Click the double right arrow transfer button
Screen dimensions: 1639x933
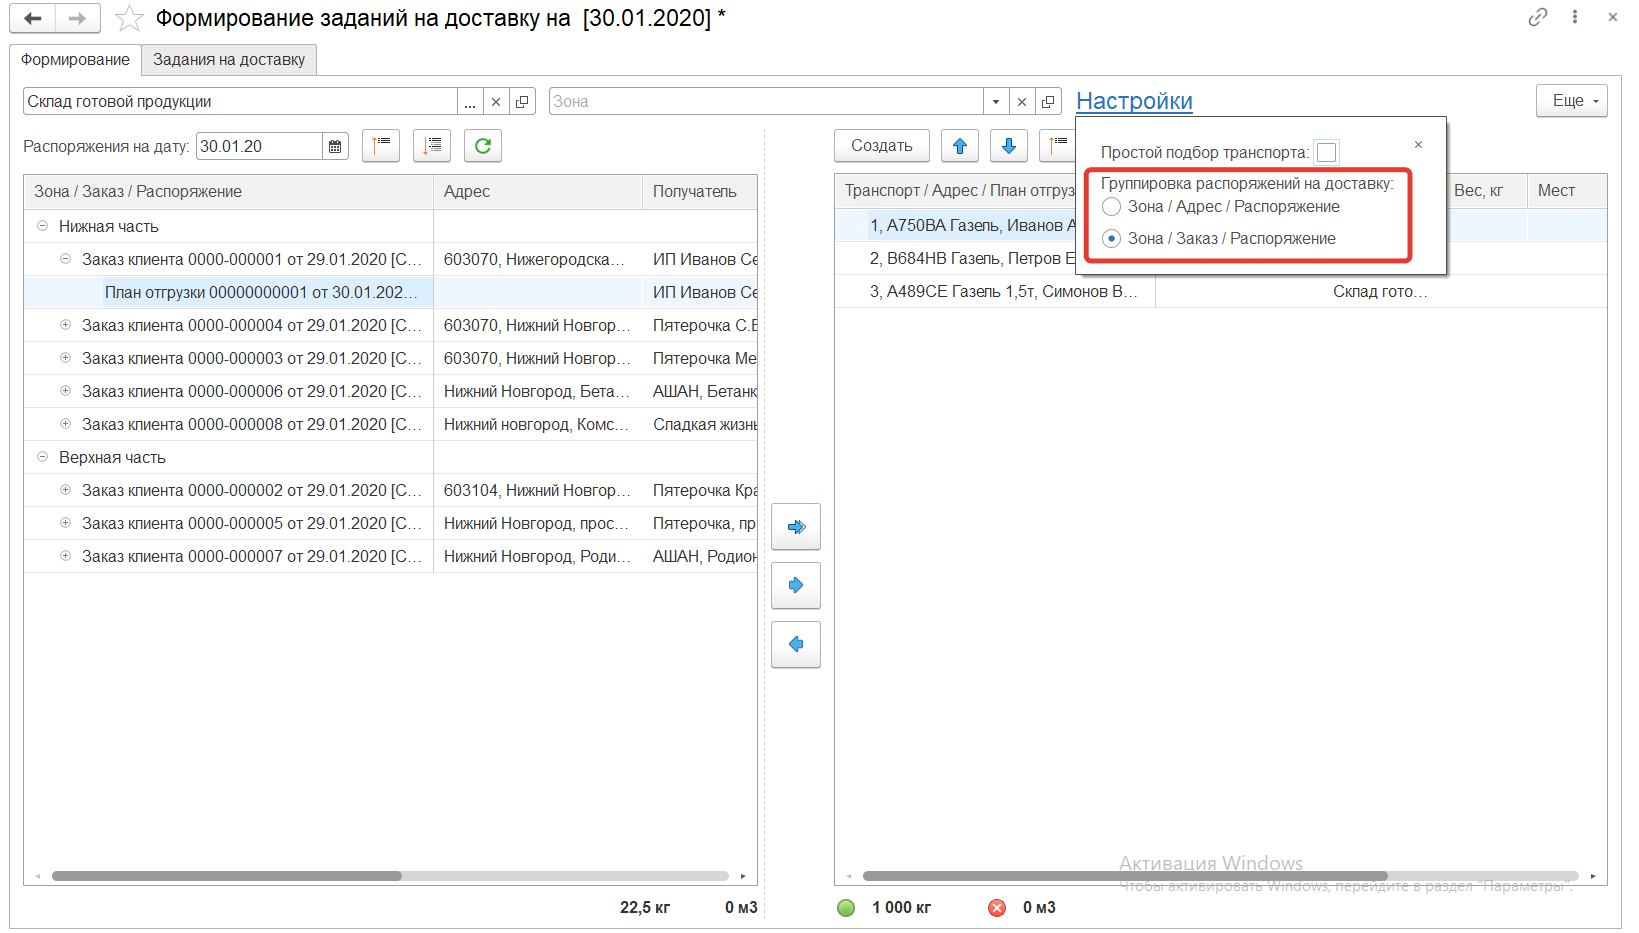tap(796, 527)
